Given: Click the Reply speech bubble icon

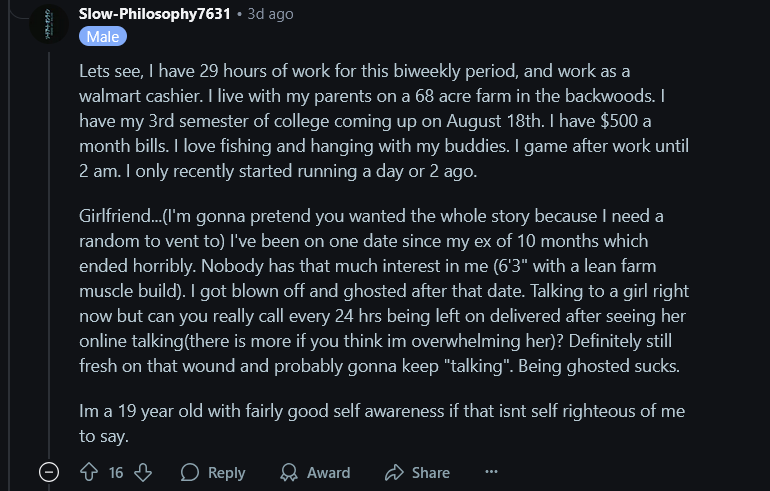Looking at the screenshot, I should coord(190,472).
